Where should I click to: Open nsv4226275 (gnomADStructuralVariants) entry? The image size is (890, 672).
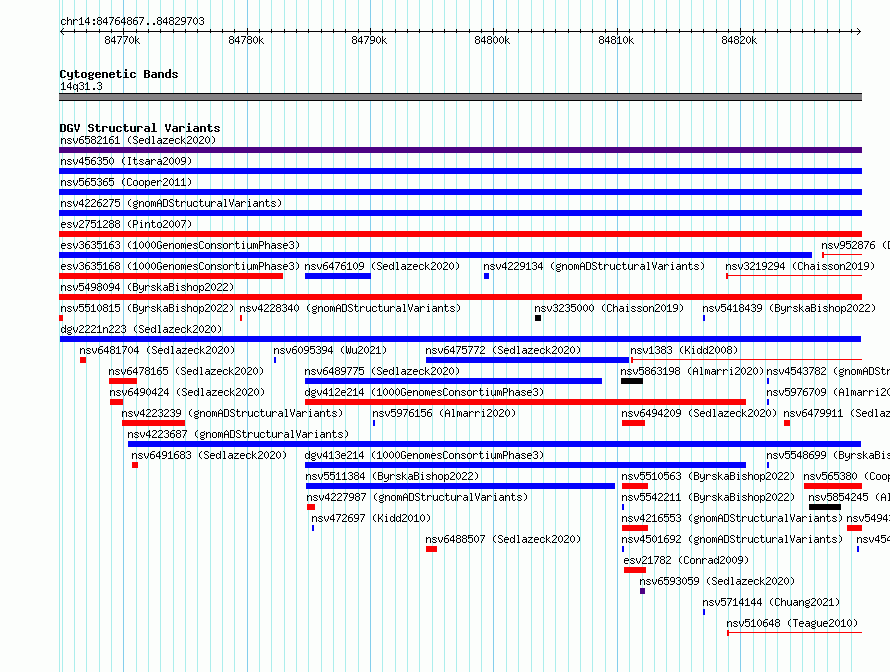coord(171,203)
